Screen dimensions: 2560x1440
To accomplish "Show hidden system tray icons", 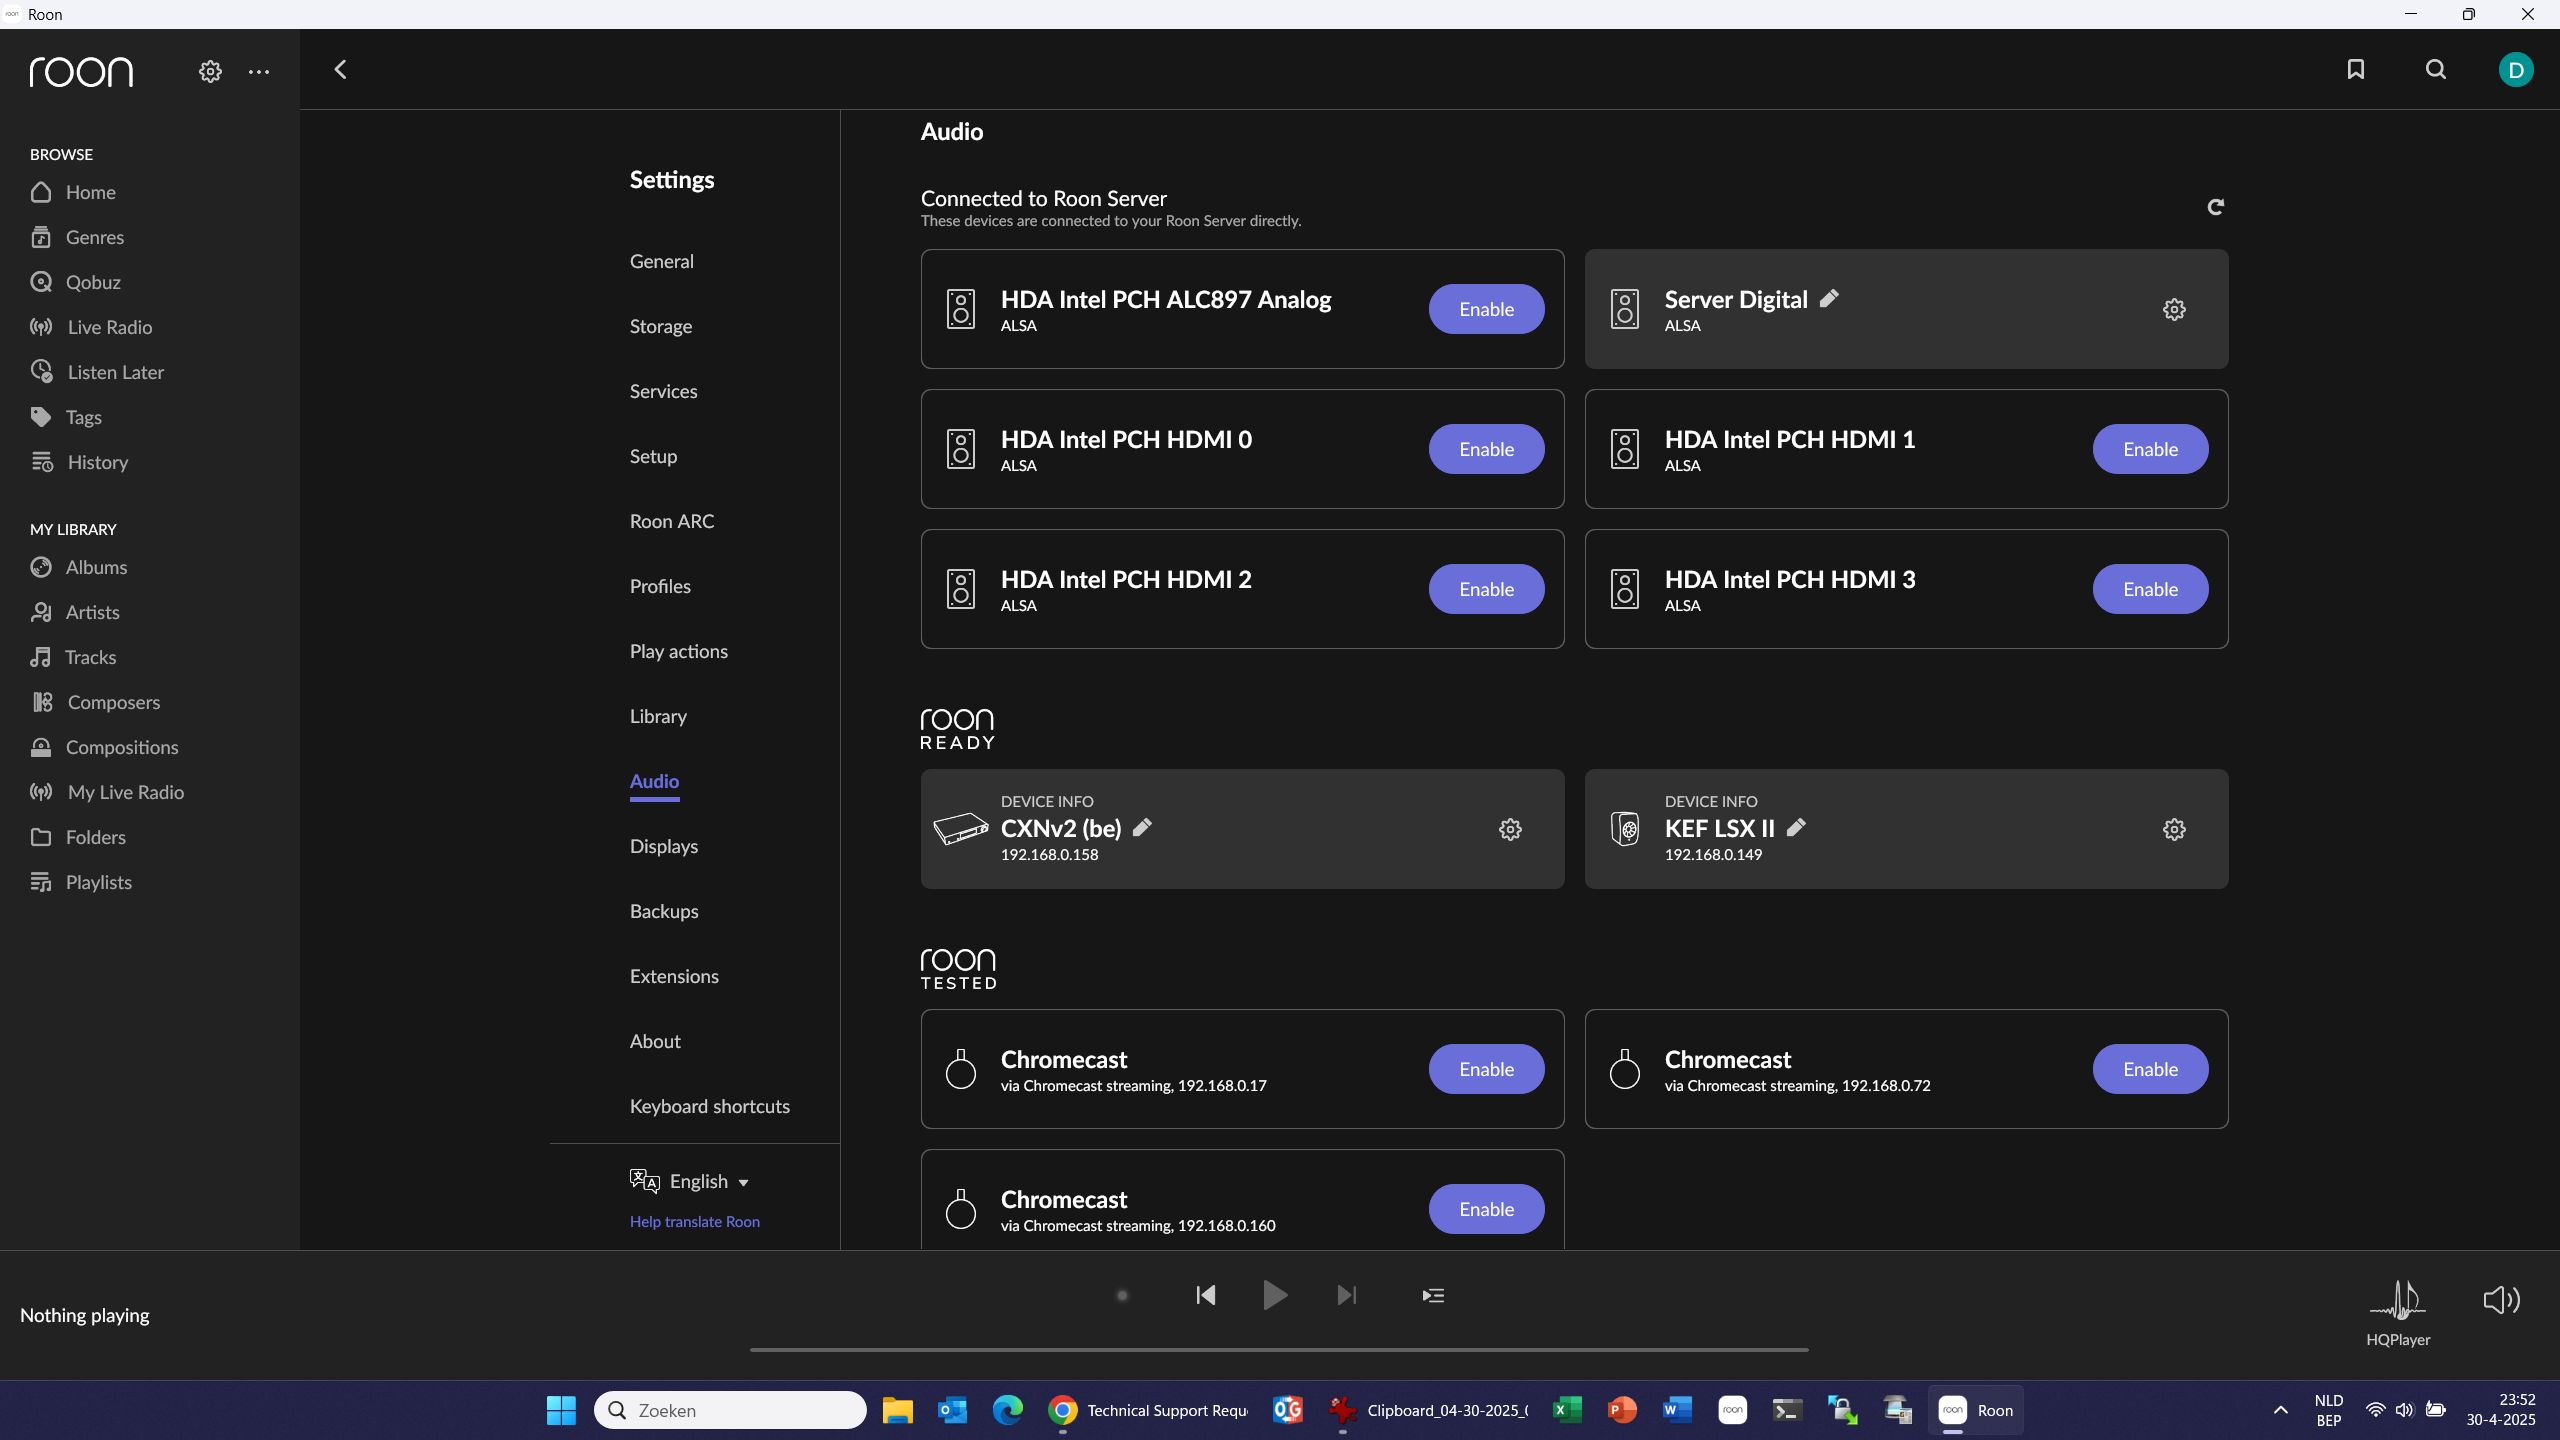I will pos(2281,1410).
